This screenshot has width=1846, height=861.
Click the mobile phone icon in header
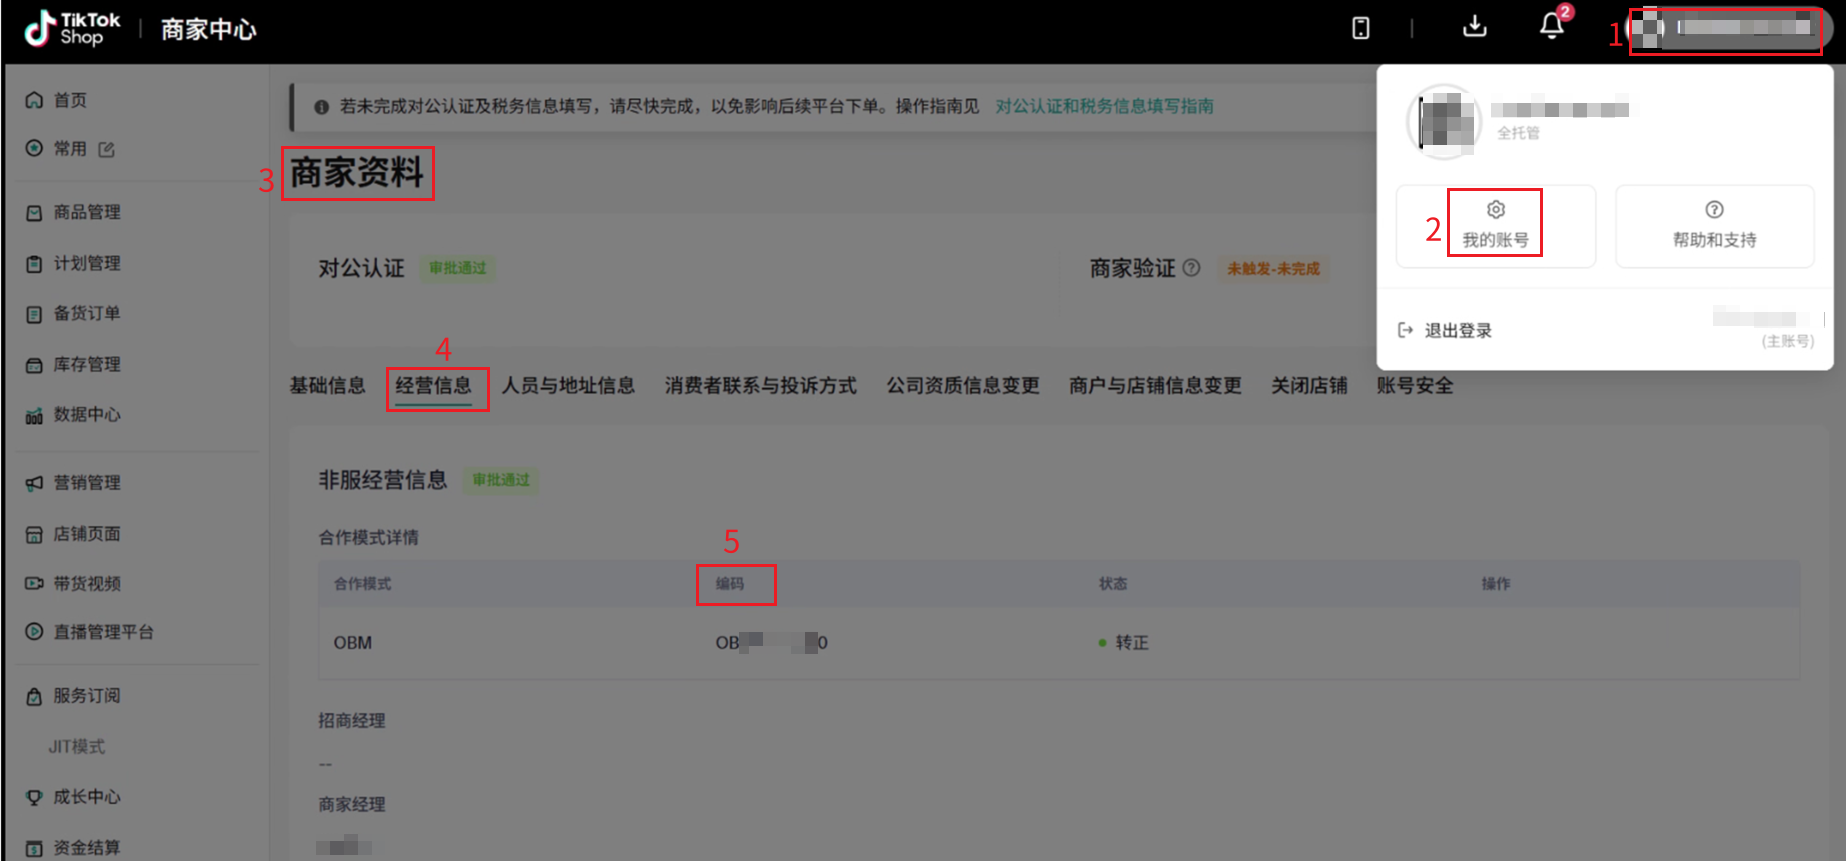click(x=1360, y=28)
